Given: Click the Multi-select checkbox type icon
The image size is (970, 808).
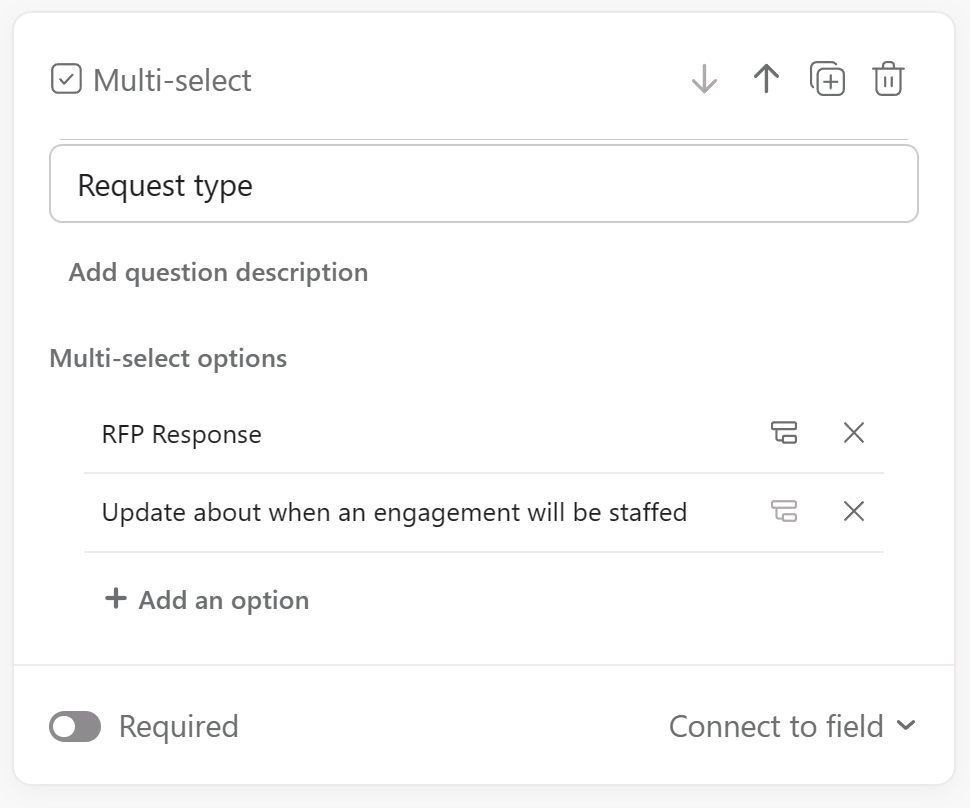Looking at the screenshot, I should [x=66, y=79].
